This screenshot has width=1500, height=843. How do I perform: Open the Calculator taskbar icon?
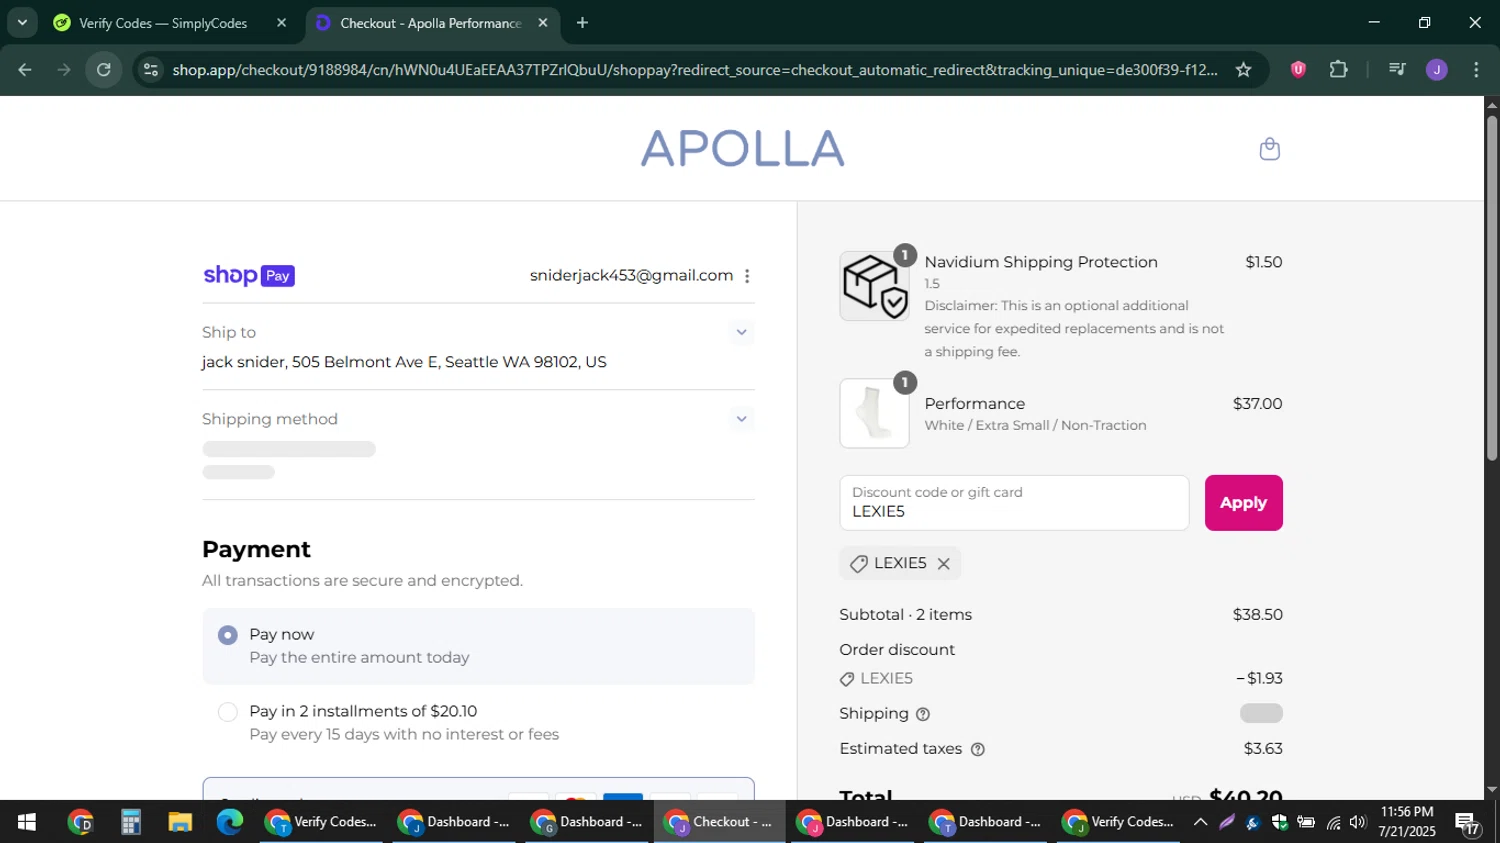click(x=131, y=823)
